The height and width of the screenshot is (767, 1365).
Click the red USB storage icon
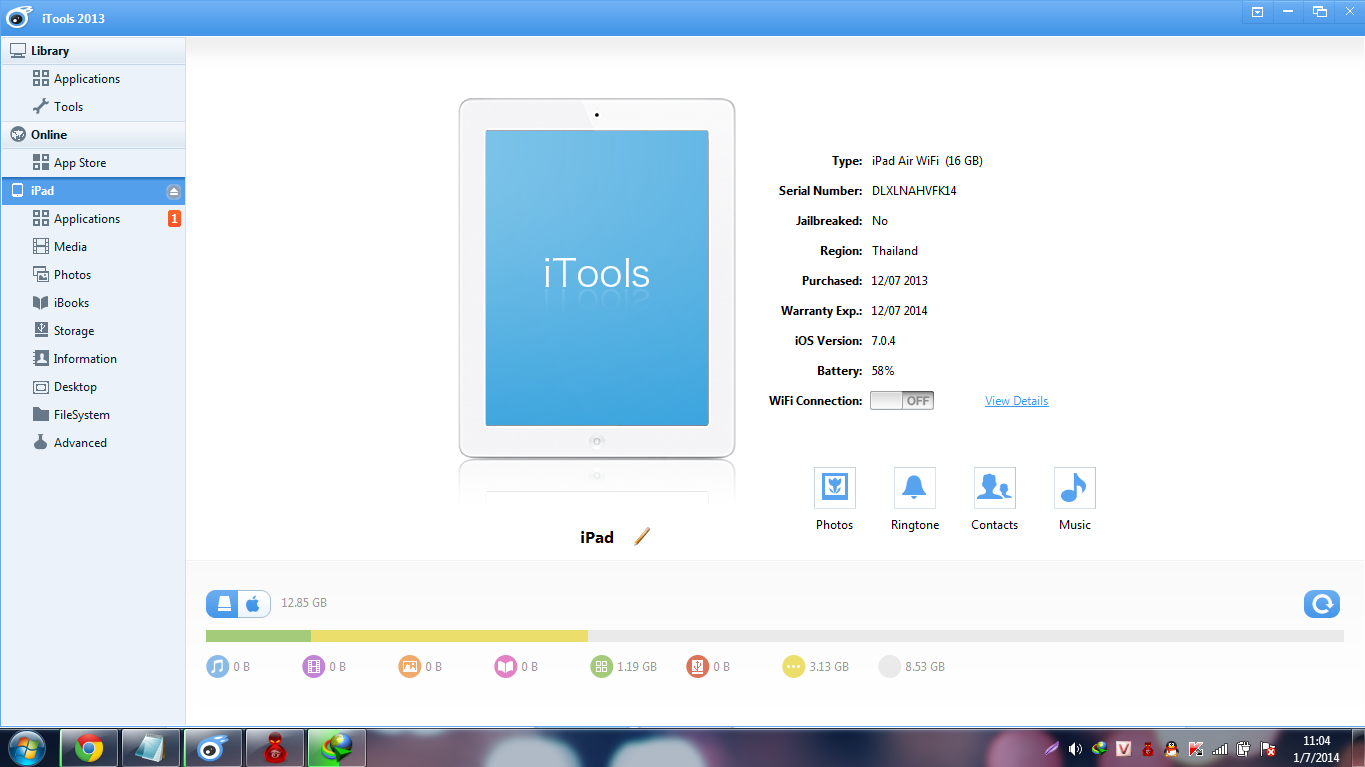pos(697,666)
